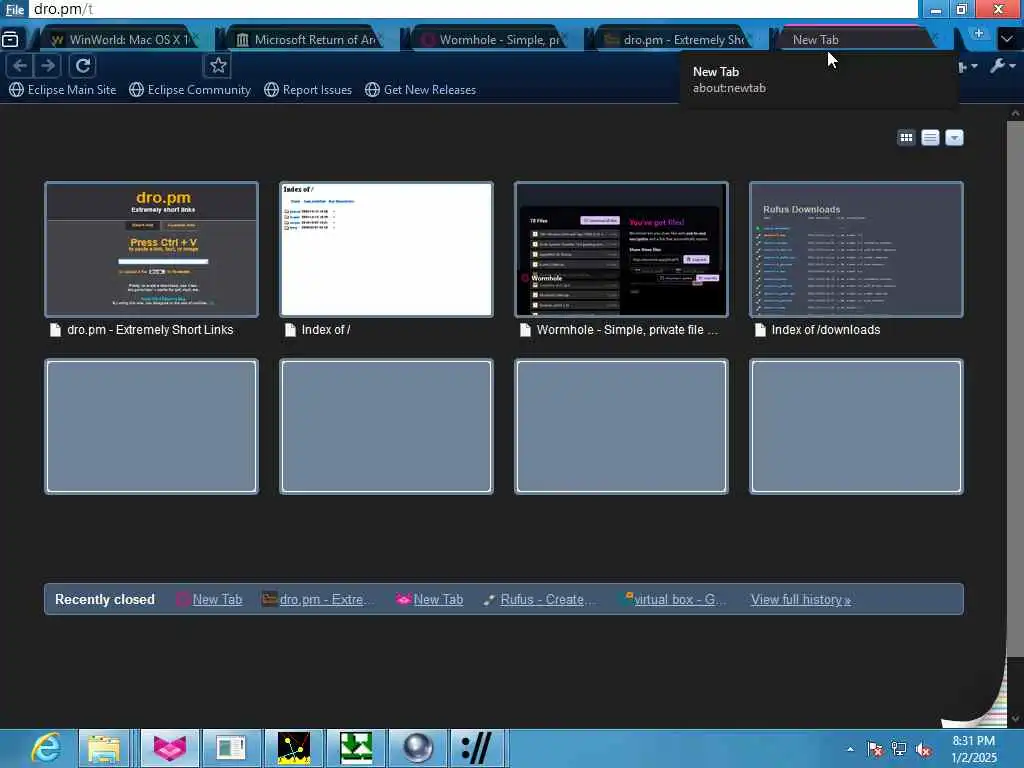The height and width of the screenshot is (768, 1024).
Task: Open the Index of / thumbnail
Action: (387, 249)
